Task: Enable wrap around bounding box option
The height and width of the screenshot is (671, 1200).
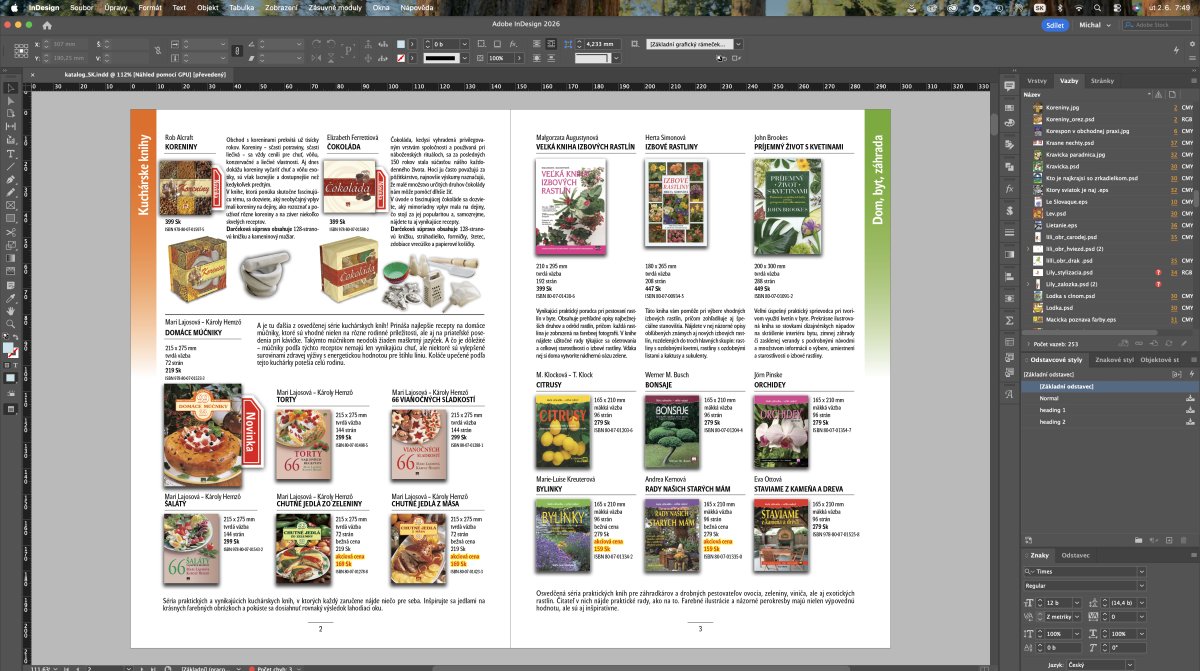Action: coord(551,43)
